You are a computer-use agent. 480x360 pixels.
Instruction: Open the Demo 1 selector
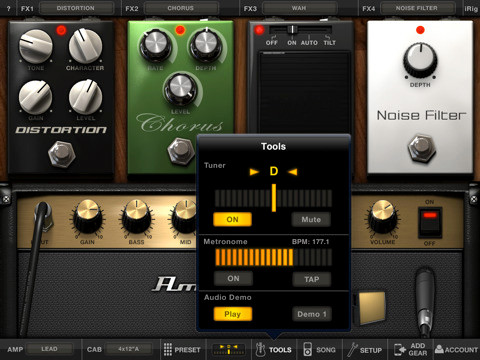(x=312, y=314)
